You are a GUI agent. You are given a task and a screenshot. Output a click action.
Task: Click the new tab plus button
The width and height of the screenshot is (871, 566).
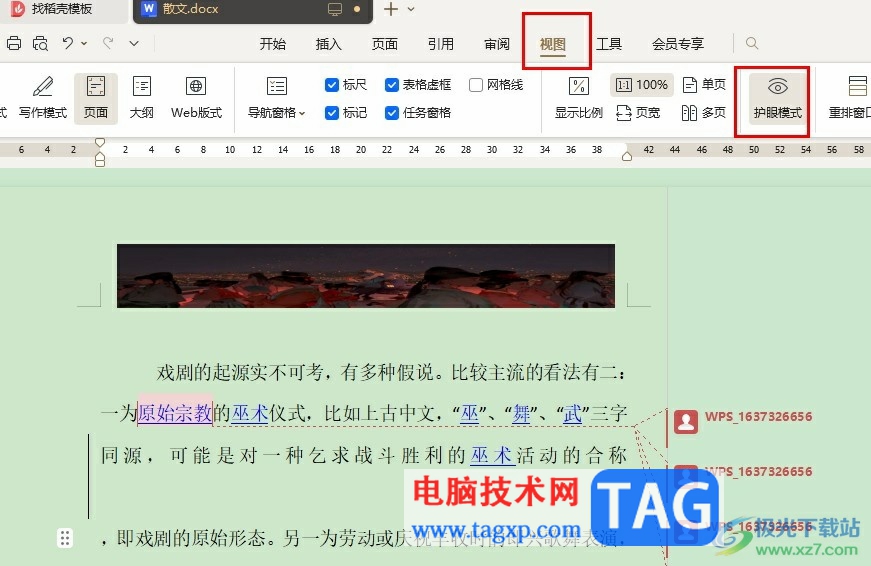[x=391, y=9]
